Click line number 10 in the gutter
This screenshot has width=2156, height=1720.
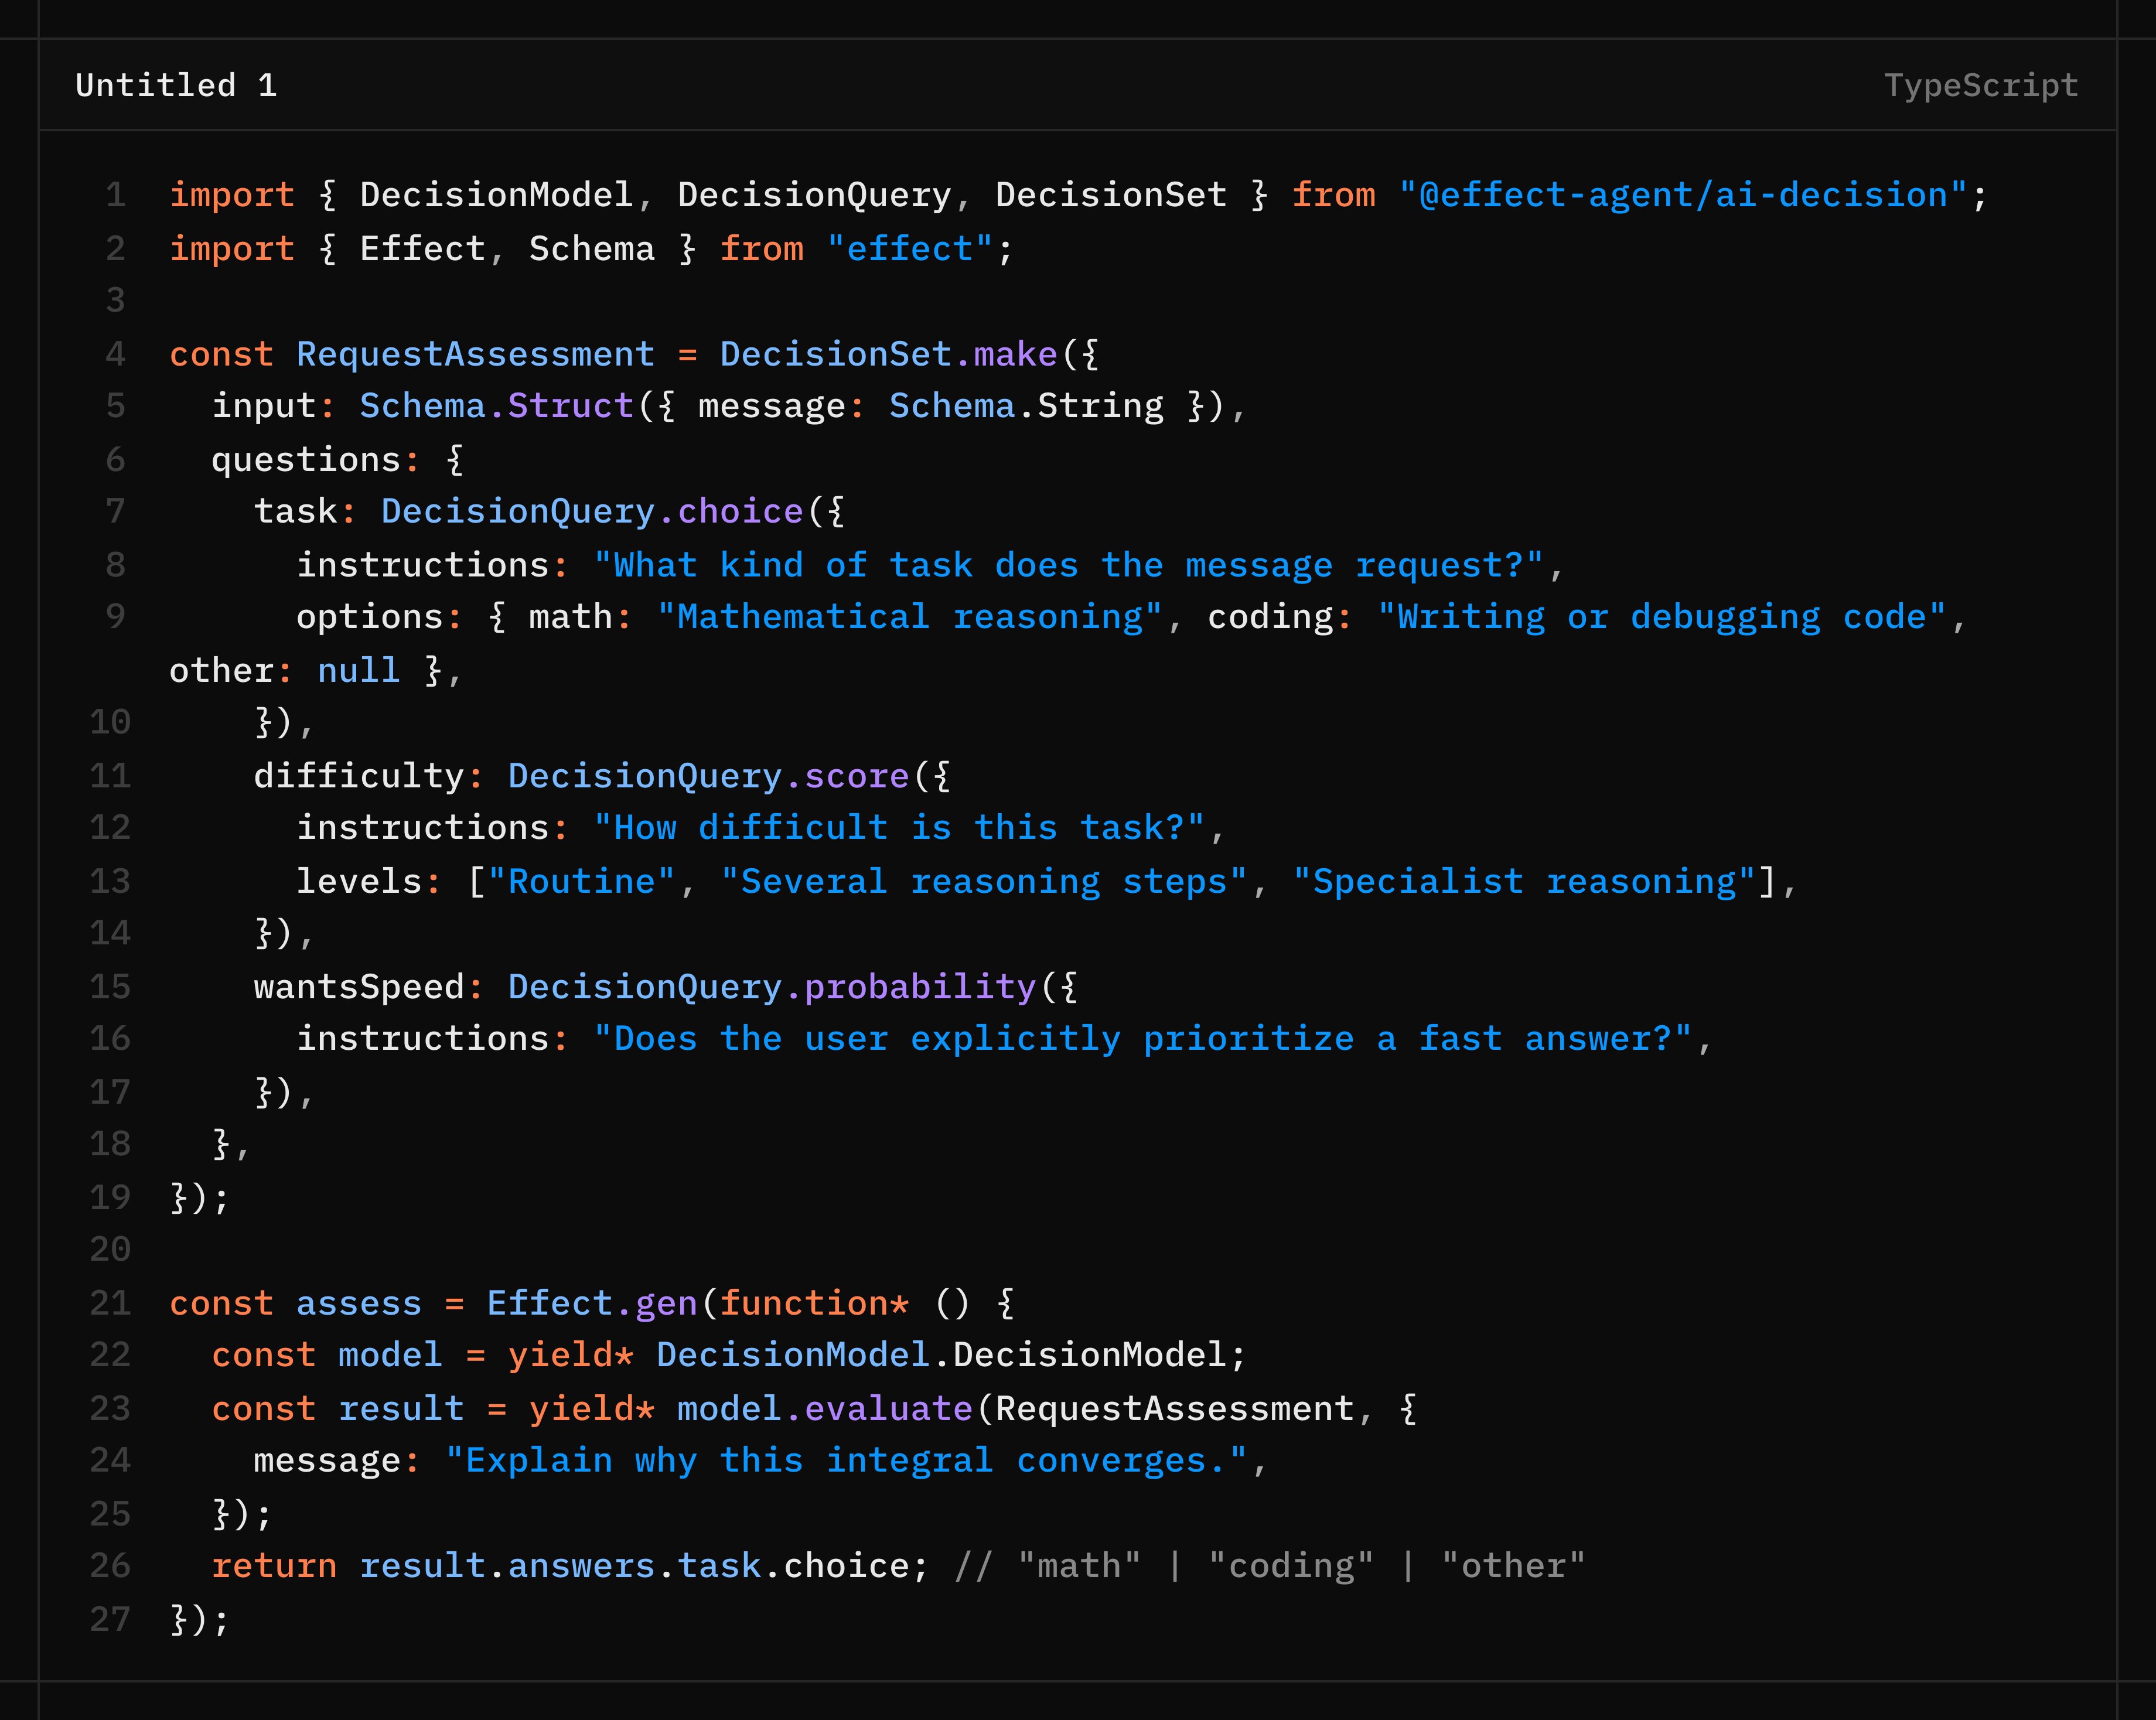point(110,722)
